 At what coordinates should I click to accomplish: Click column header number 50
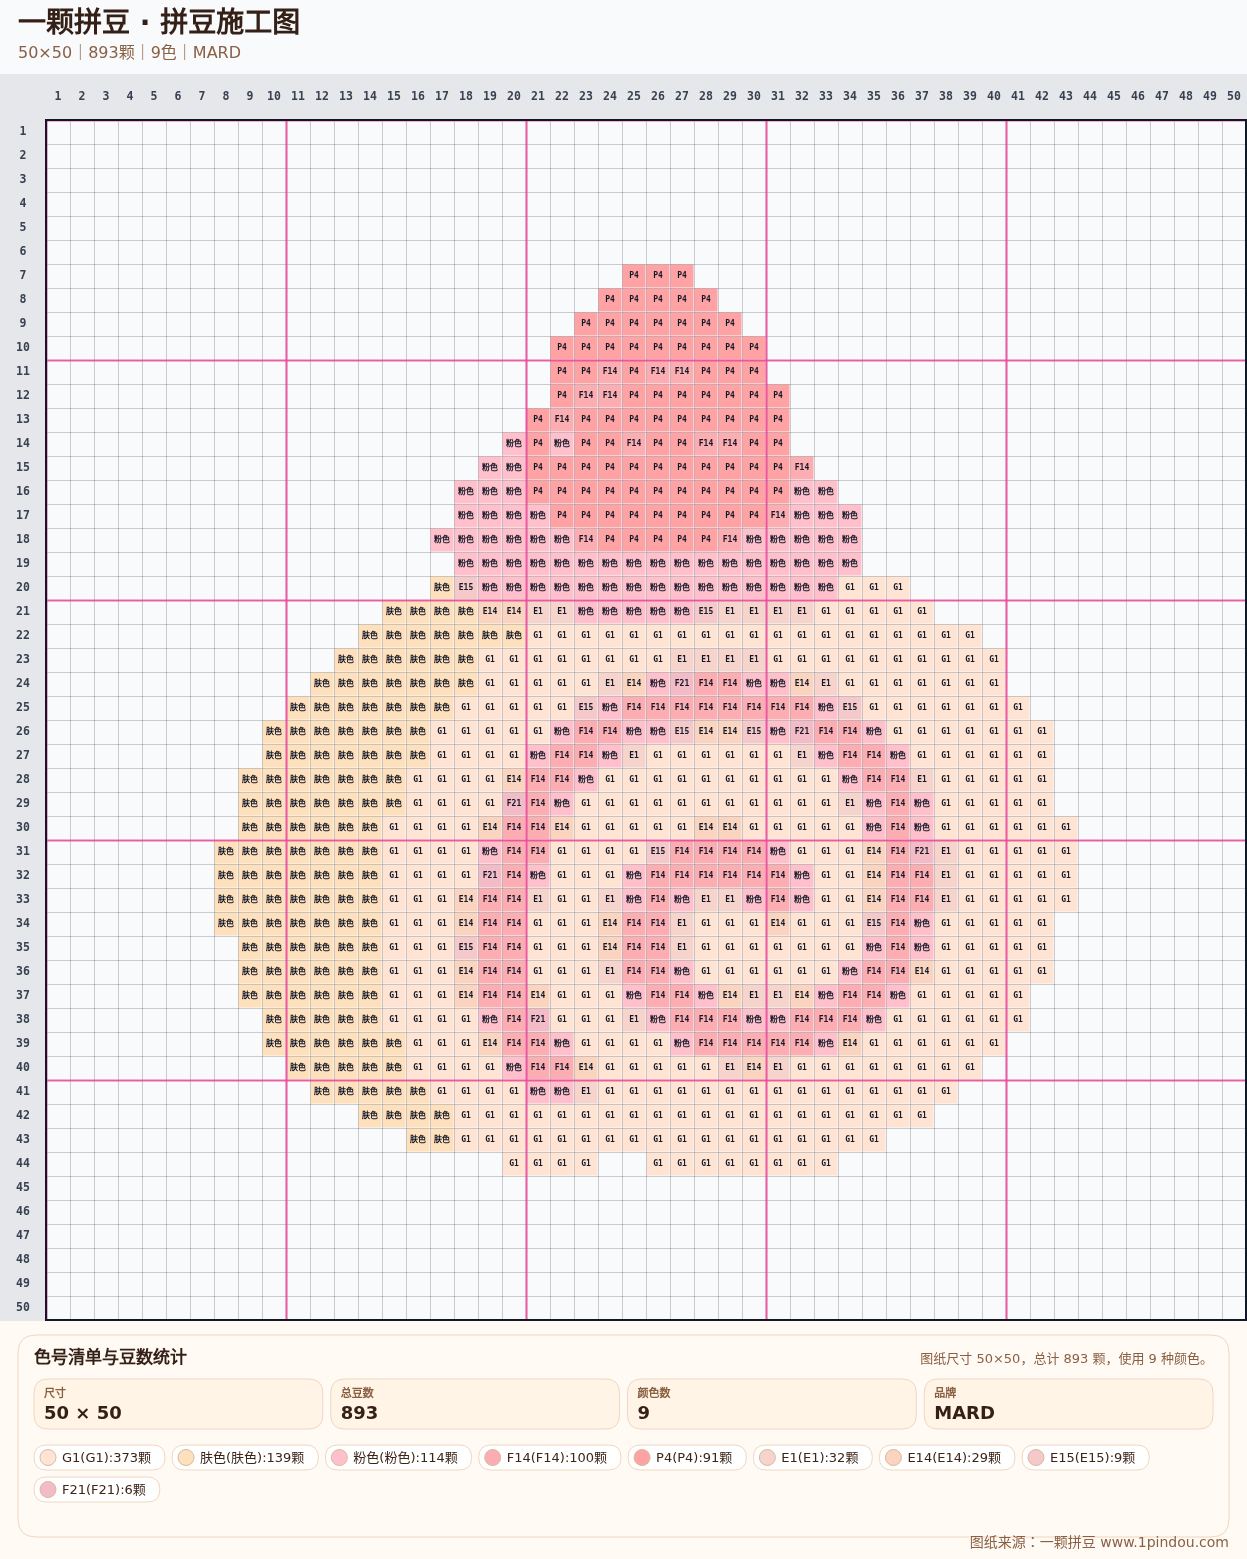click(1234, 96)
